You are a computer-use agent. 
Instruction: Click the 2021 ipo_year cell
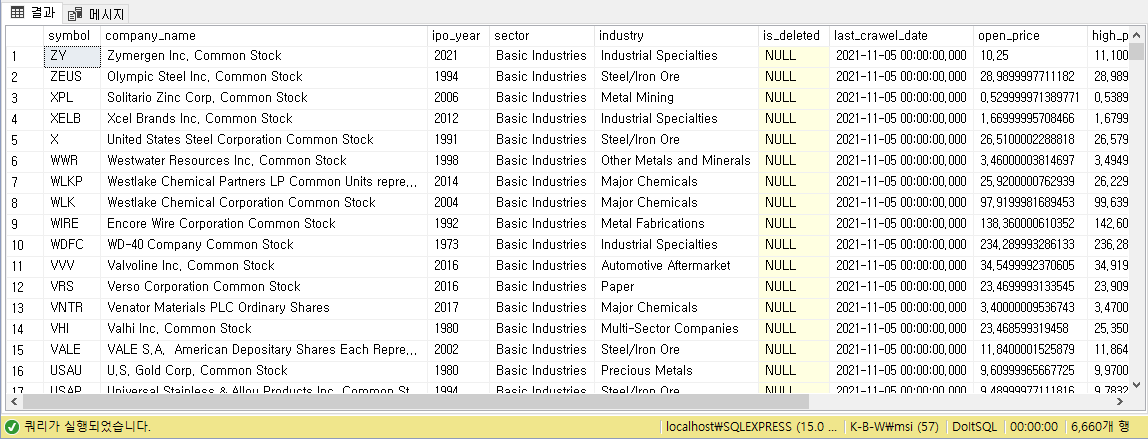click(x=458, y=56)
